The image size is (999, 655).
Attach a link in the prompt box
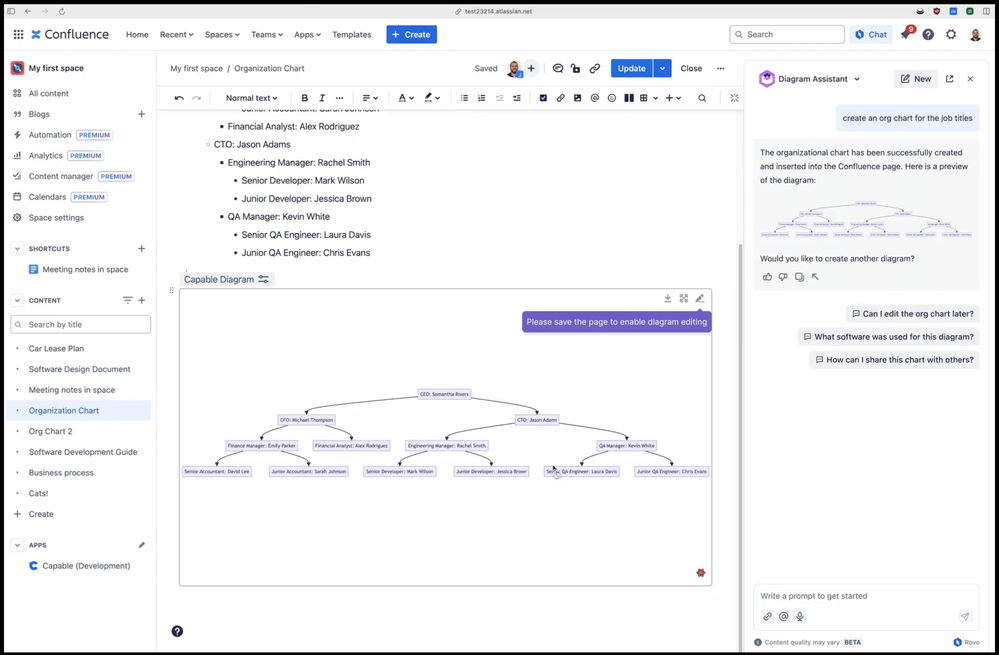point(768,616)
